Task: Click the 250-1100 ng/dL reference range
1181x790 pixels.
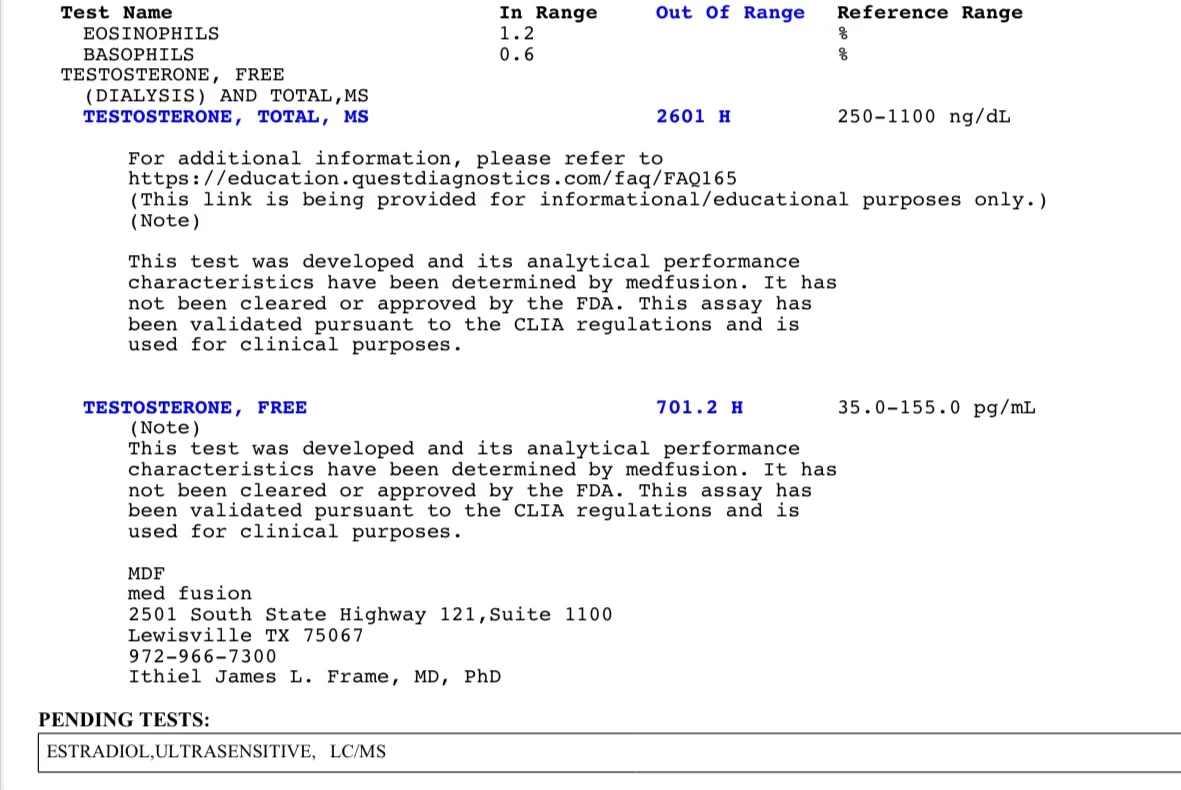Action: (x=924, y=117)
